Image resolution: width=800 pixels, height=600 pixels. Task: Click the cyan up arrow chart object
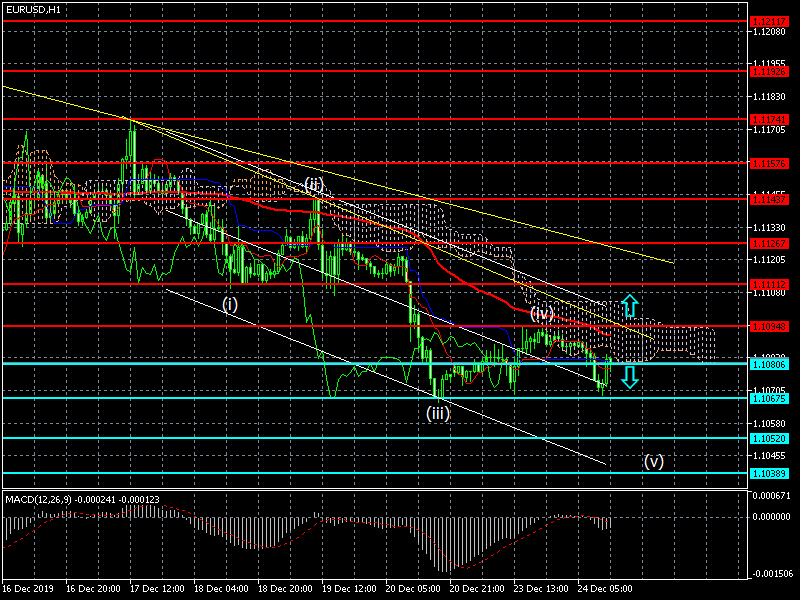click(630, 306)
